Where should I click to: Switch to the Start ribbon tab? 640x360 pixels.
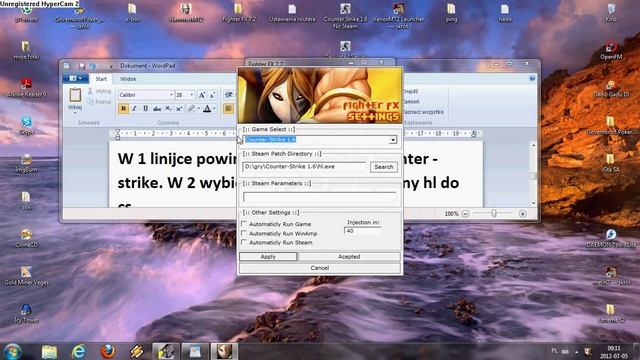pyautogui.click(x=101, y=79)
